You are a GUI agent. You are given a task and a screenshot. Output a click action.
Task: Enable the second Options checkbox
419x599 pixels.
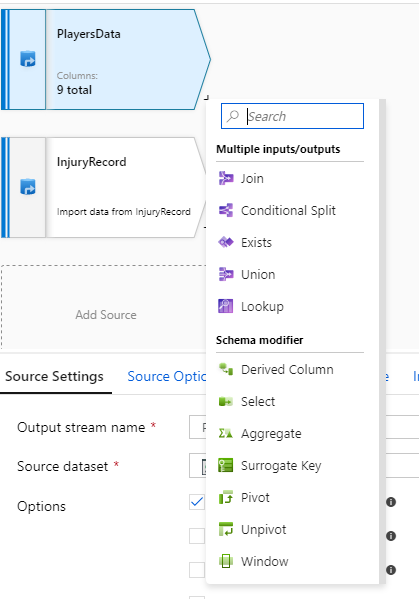197,536
